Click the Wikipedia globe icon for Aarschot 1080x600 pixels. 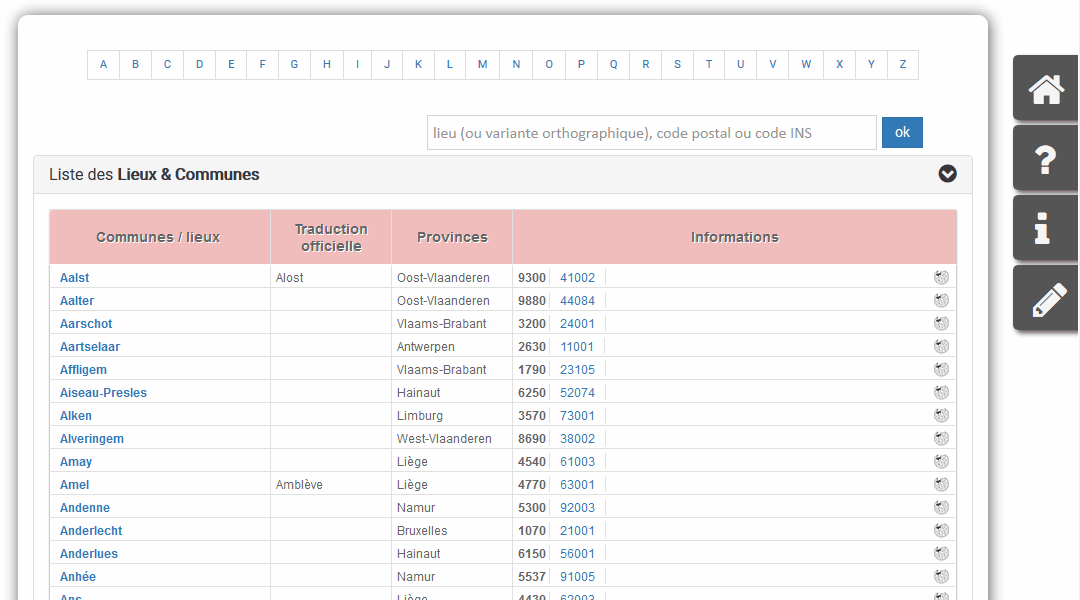coord(941,323)
